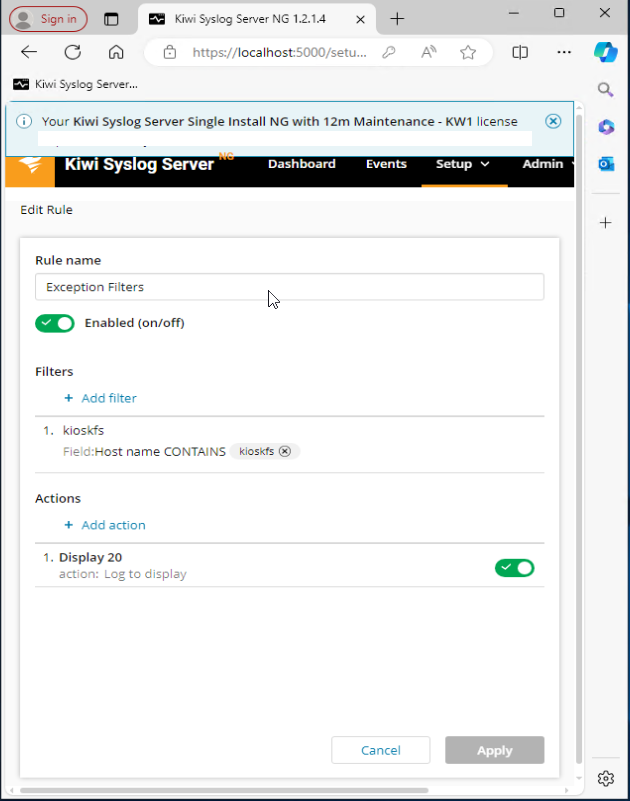Toggle the rule Enabled switch

coord(55,323)
